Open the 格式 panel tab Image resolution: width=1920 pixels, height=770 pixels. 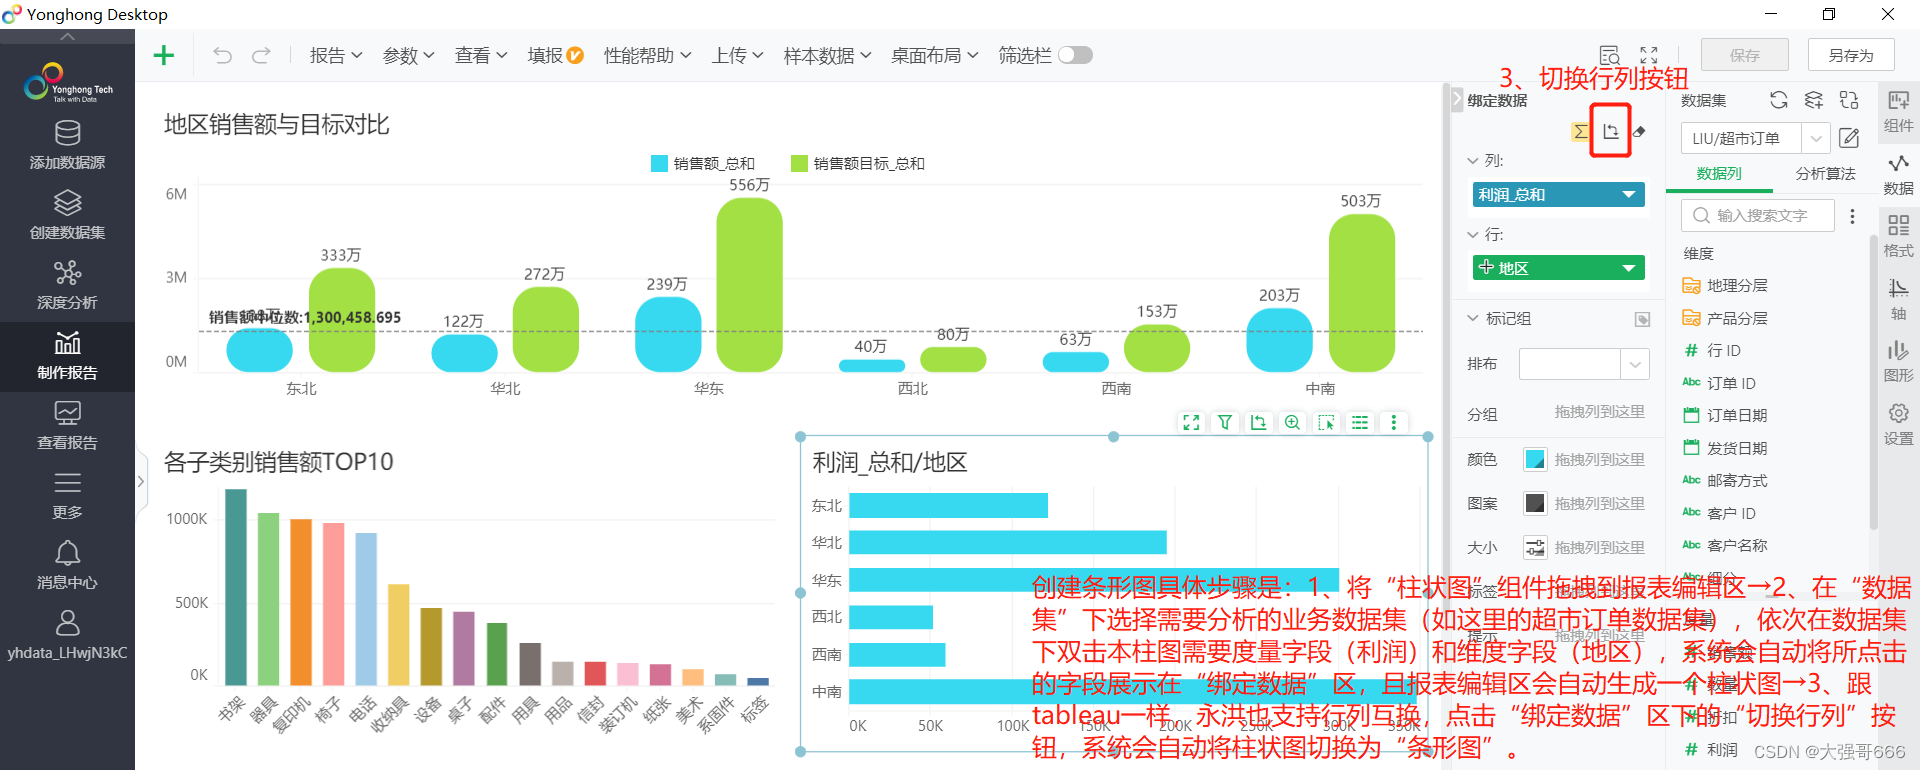coord(1898,237)
